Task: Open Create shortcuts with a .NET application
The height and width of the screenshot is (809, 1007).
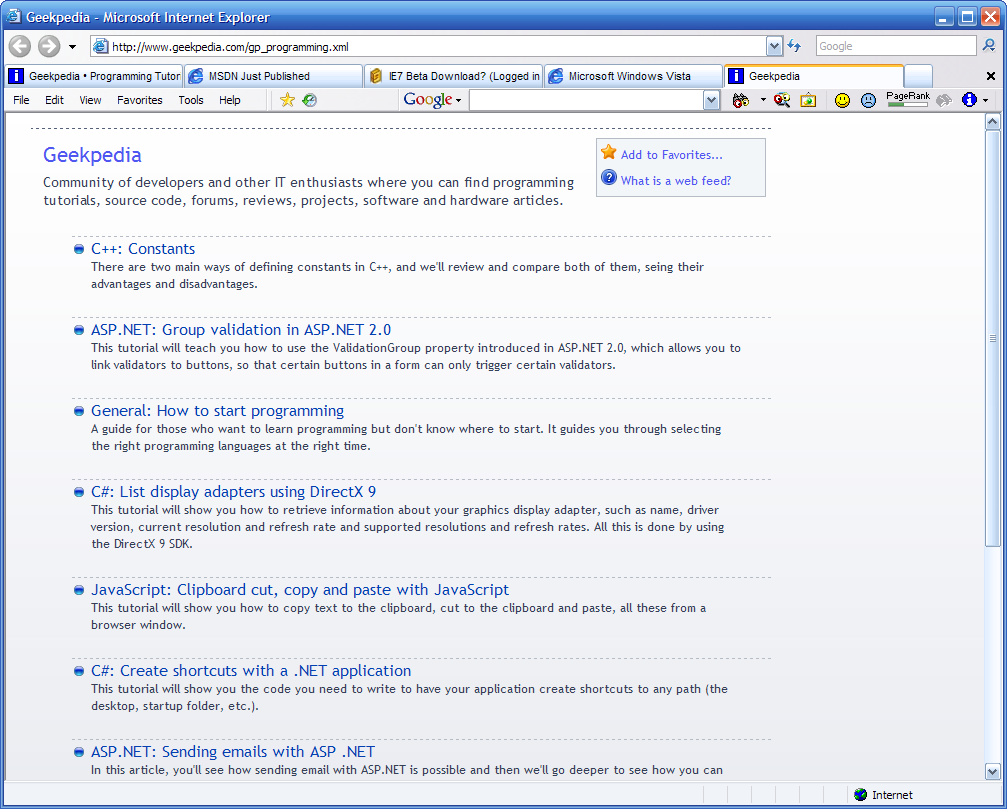Action: click(x=251, y=671)
